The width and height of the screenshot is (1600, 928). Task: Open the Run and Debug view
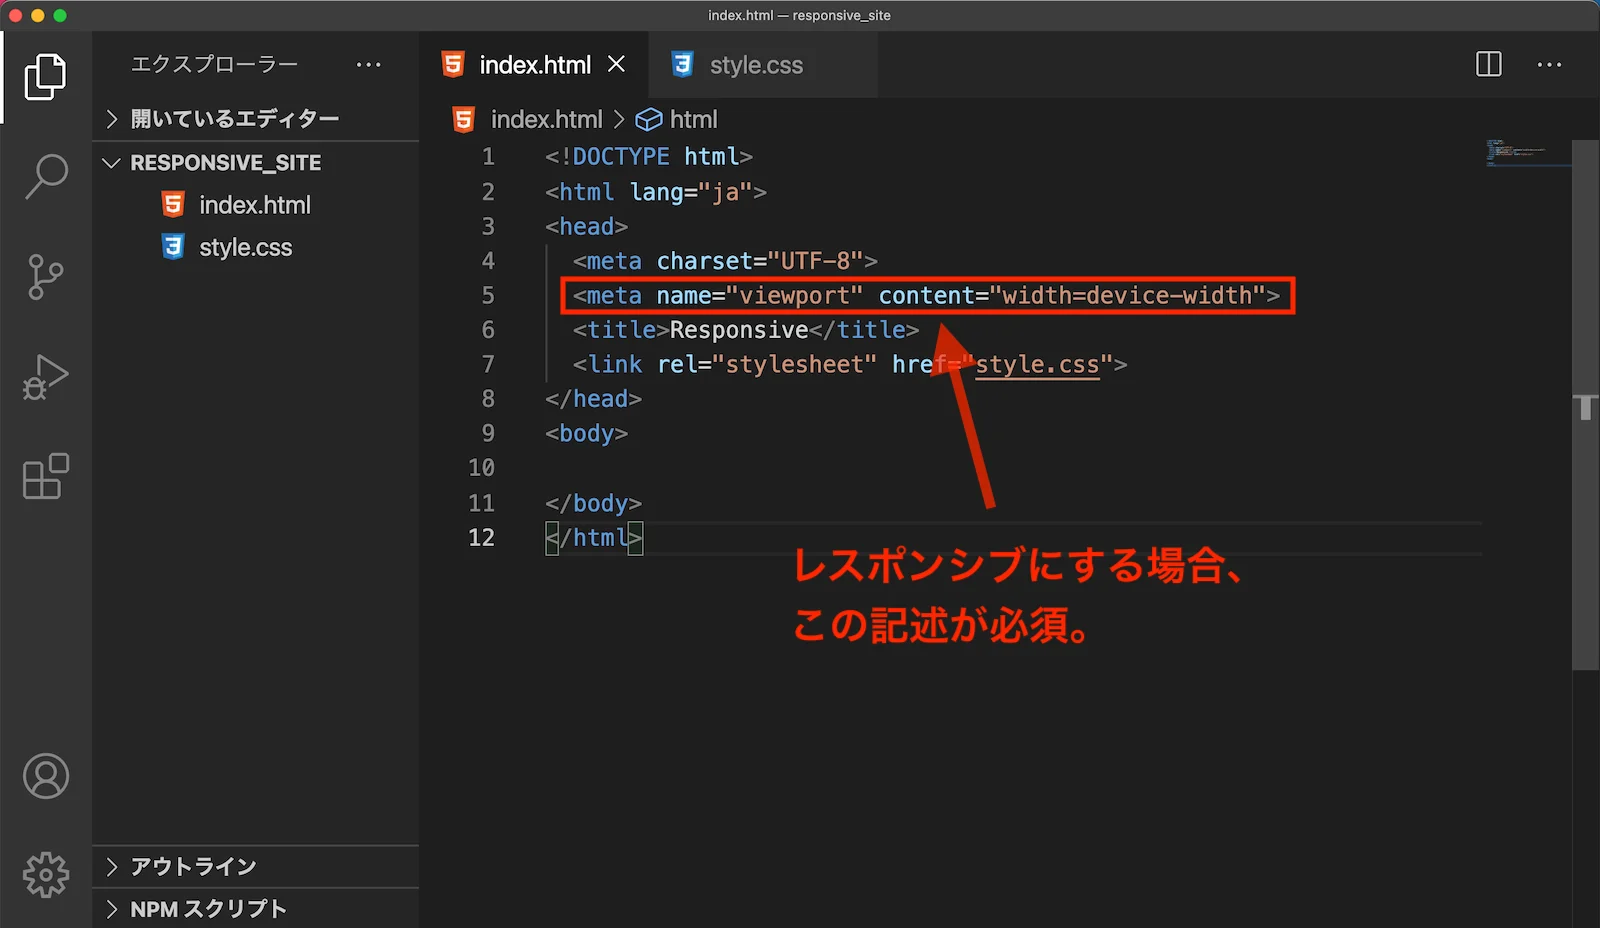[x=45, y=377]
